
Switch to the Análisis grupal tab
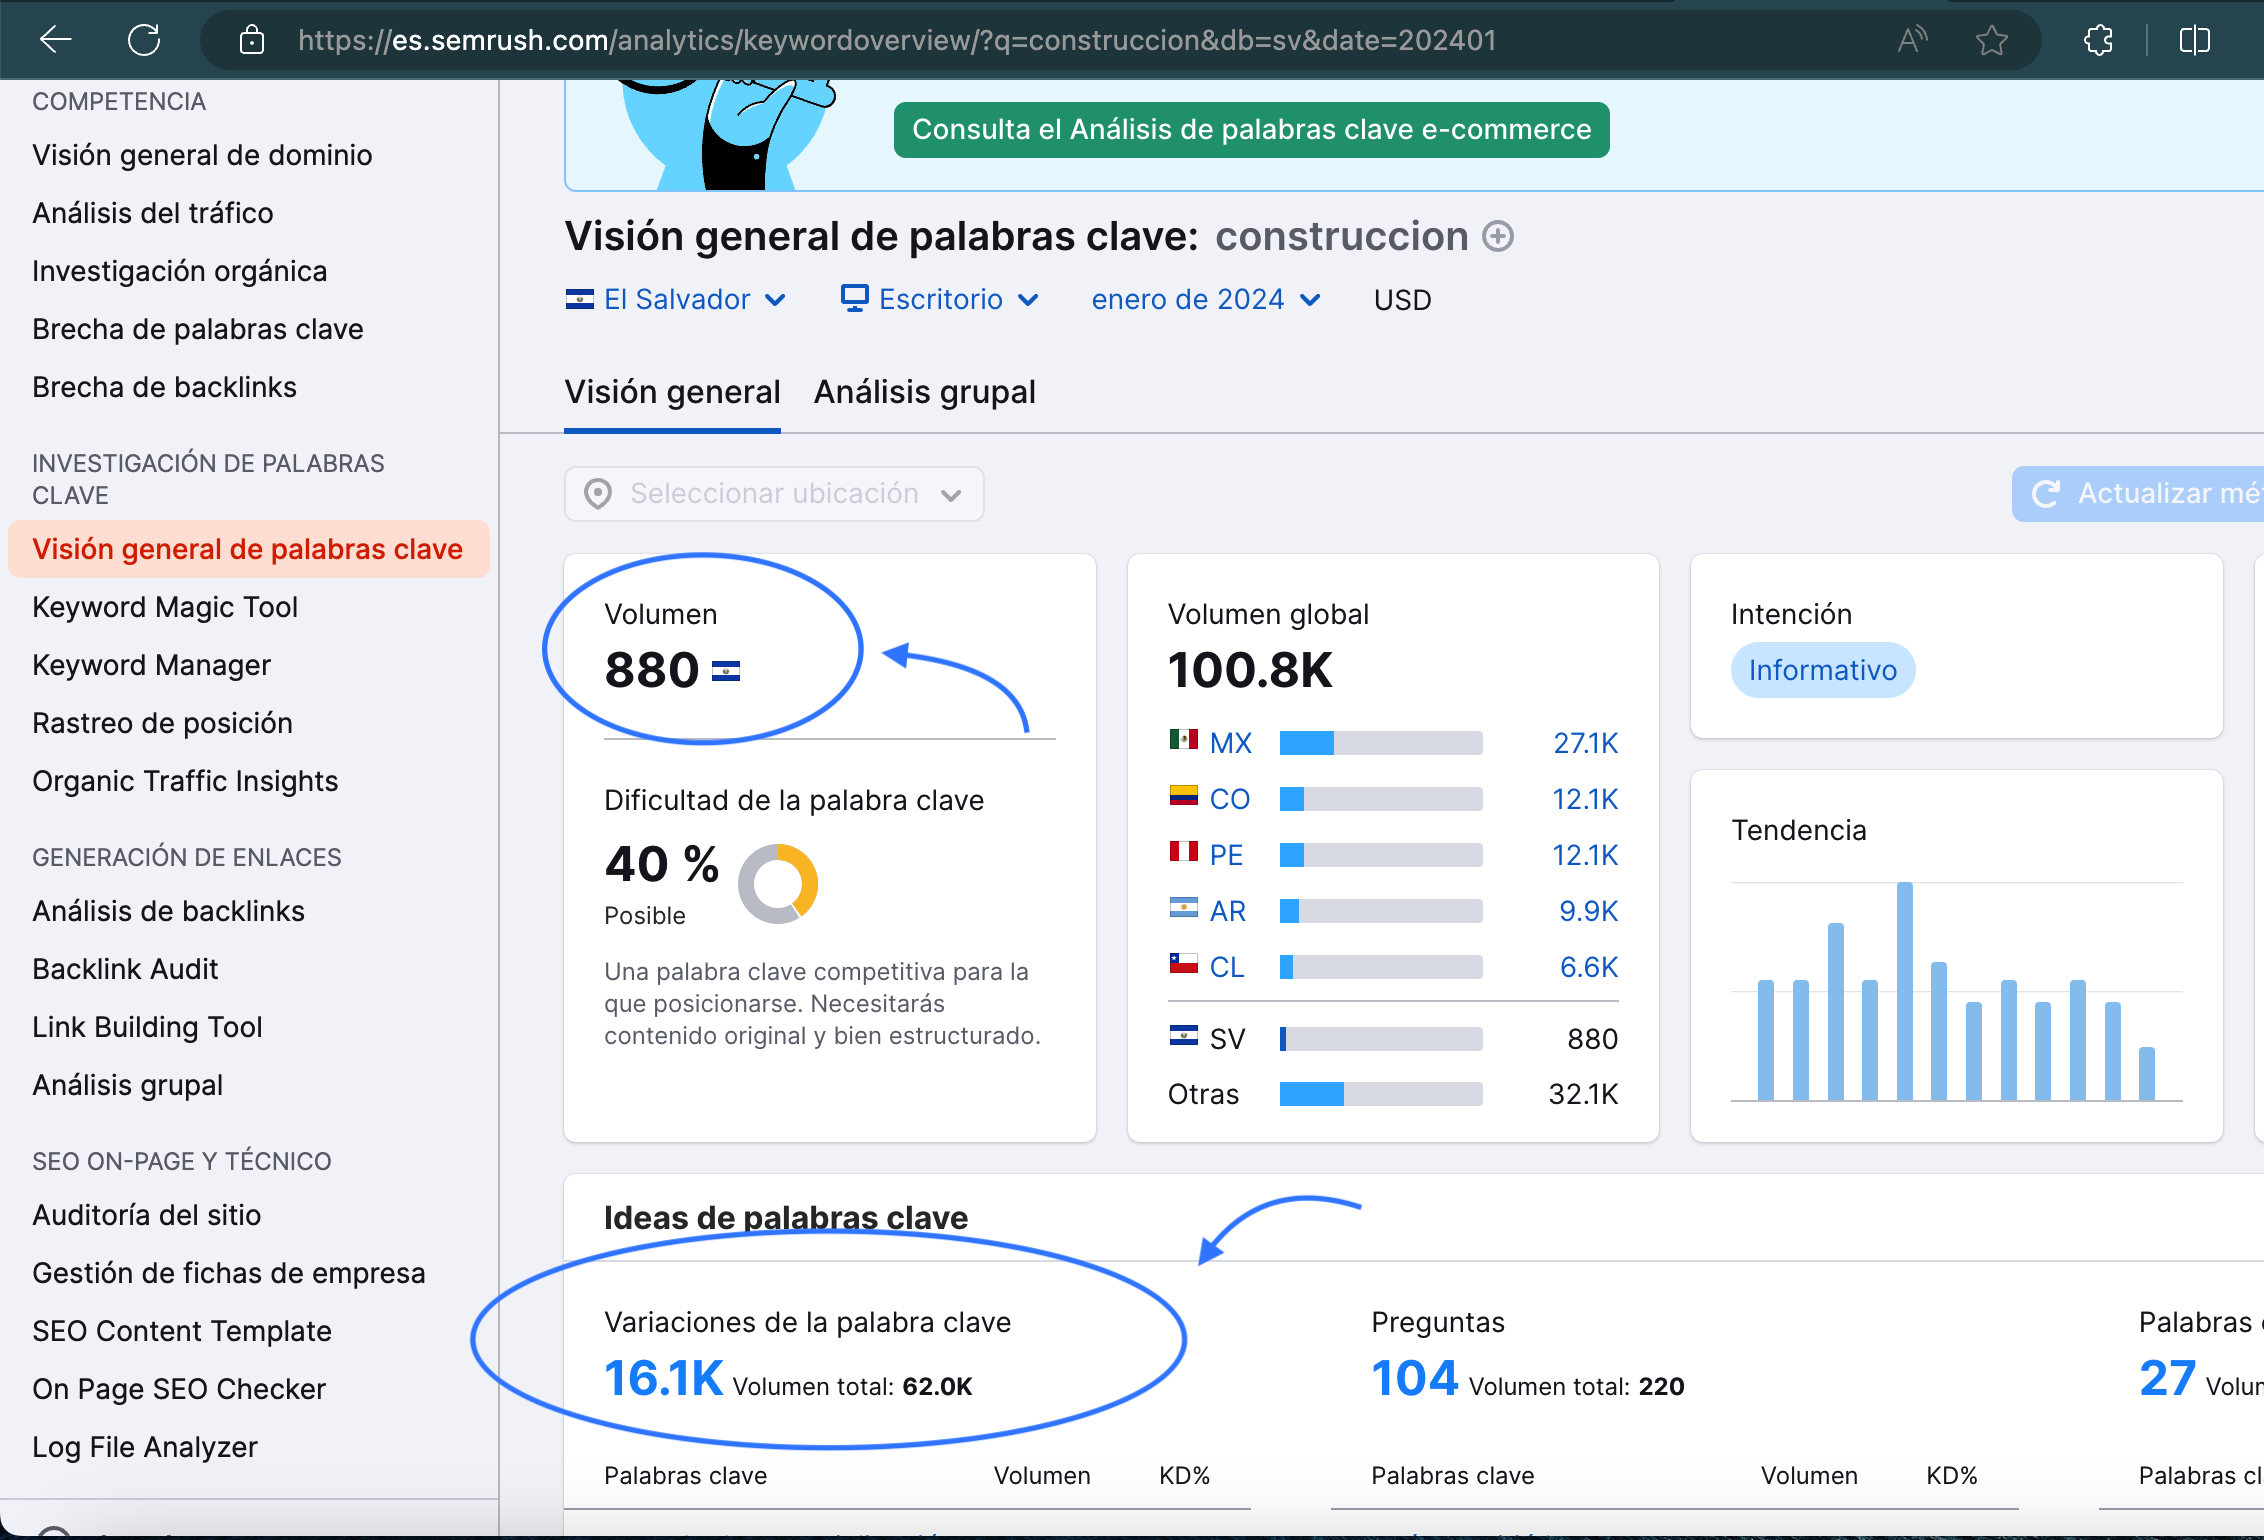[x=925, y=392]
